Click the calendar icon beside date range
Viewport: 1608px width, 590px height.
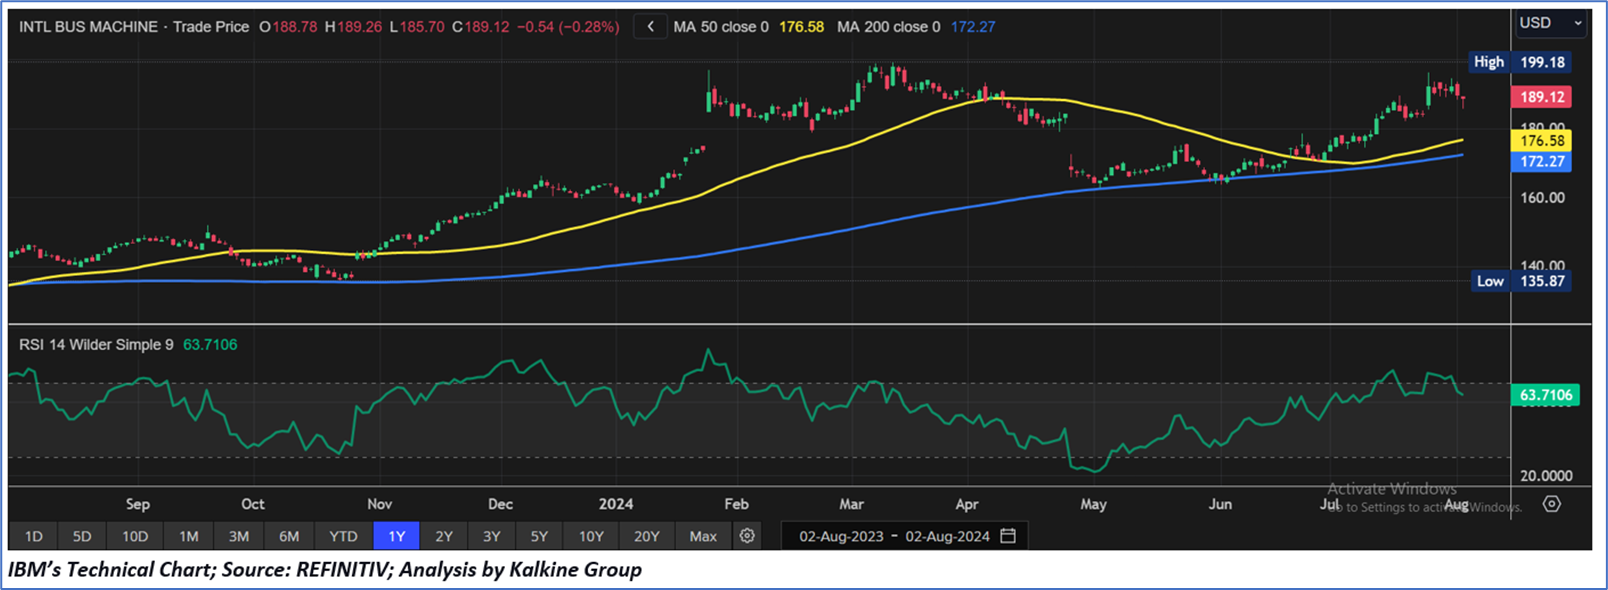tap(1008, 536)
